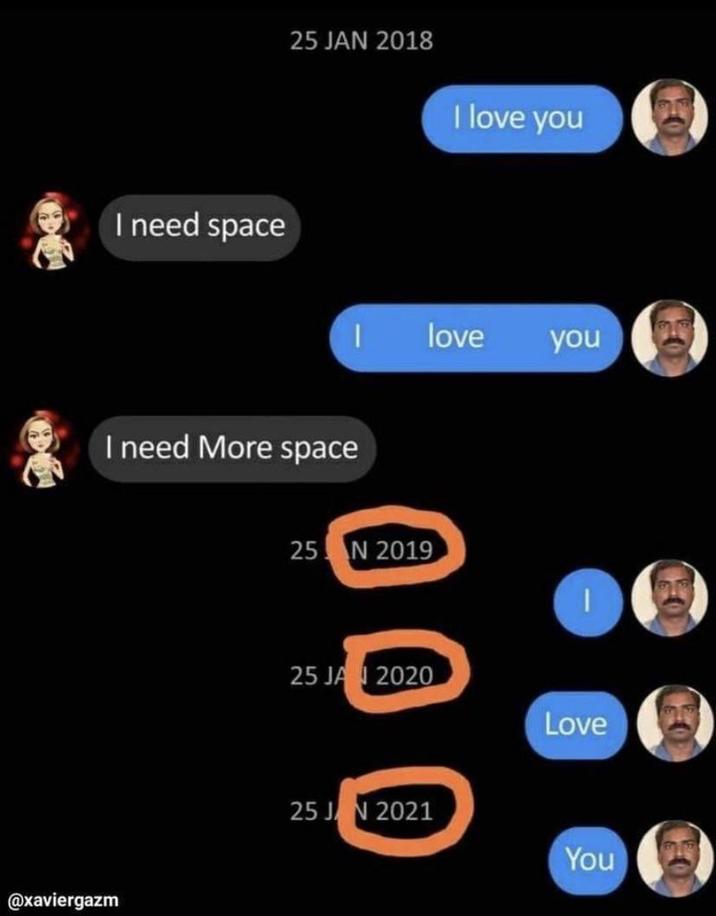Click the orange circle around 2021
Image resolution: width=716 pixels, height=916 pixels.
405,810
